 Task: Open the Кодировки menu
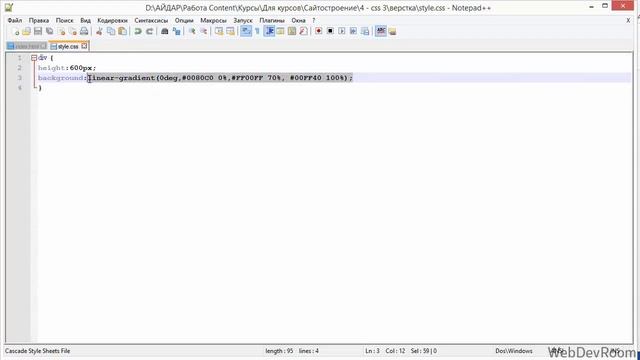pyautogui.click(x=112, y=20)
